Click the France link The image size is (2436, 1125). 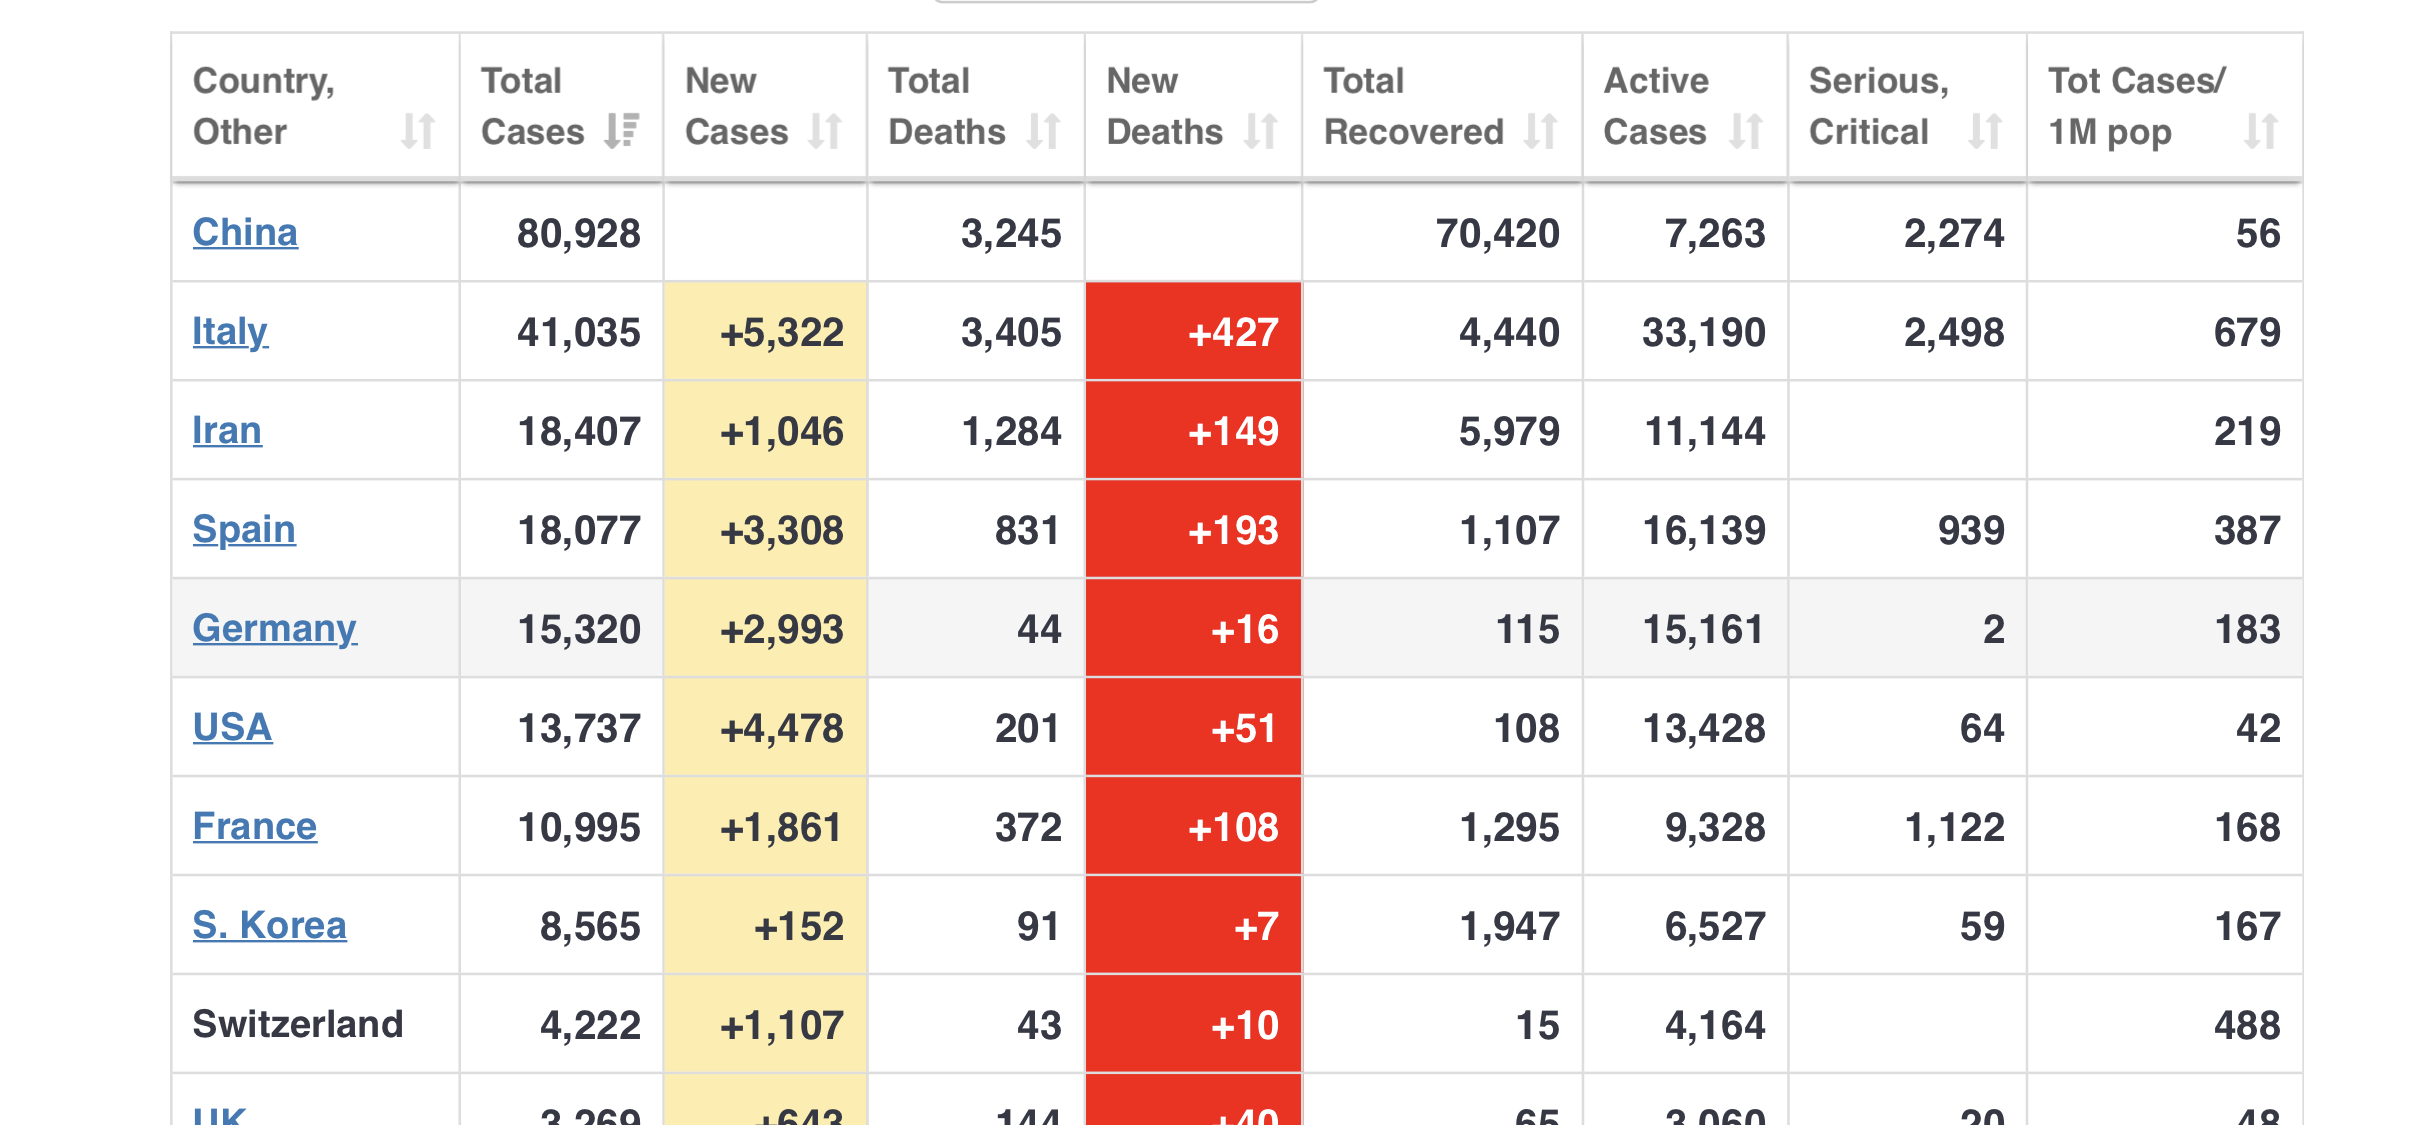click(254, 826)
